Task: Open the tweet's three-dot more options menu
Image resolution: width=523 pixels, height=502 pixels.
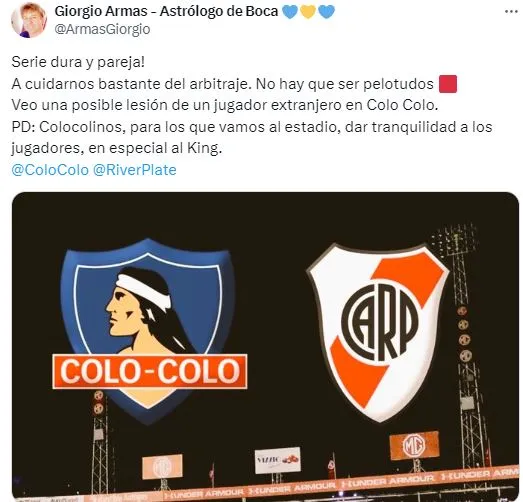Action: pyautogui.click(x=511, y=12)
